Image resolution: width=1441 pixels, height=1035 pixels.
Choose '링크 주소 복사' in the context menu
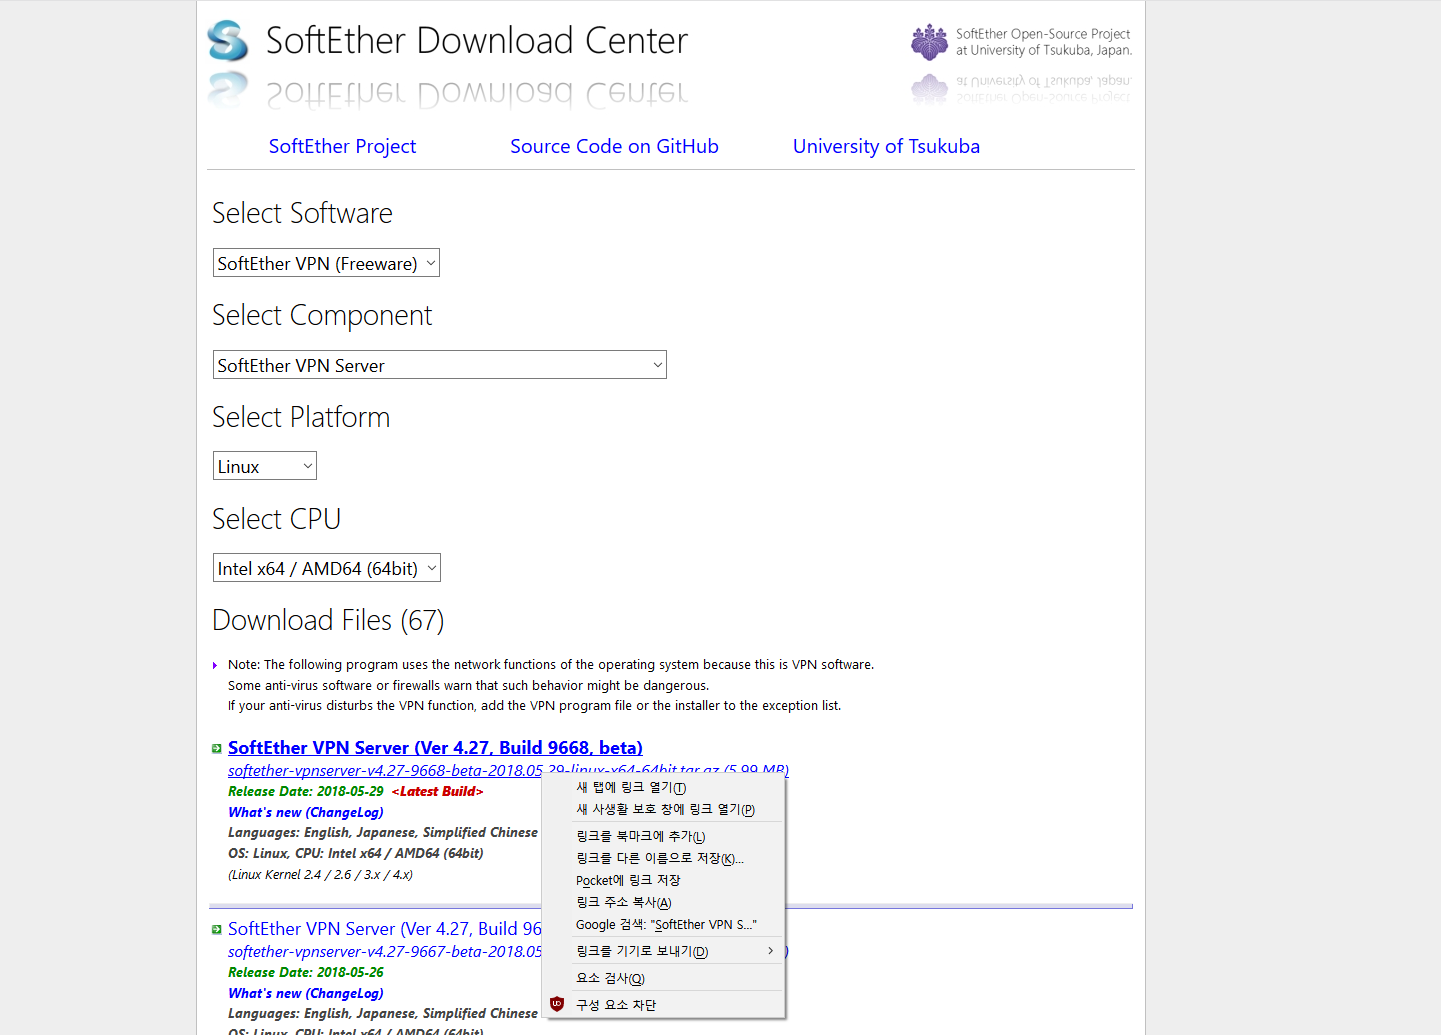click(x=622, y=902)
